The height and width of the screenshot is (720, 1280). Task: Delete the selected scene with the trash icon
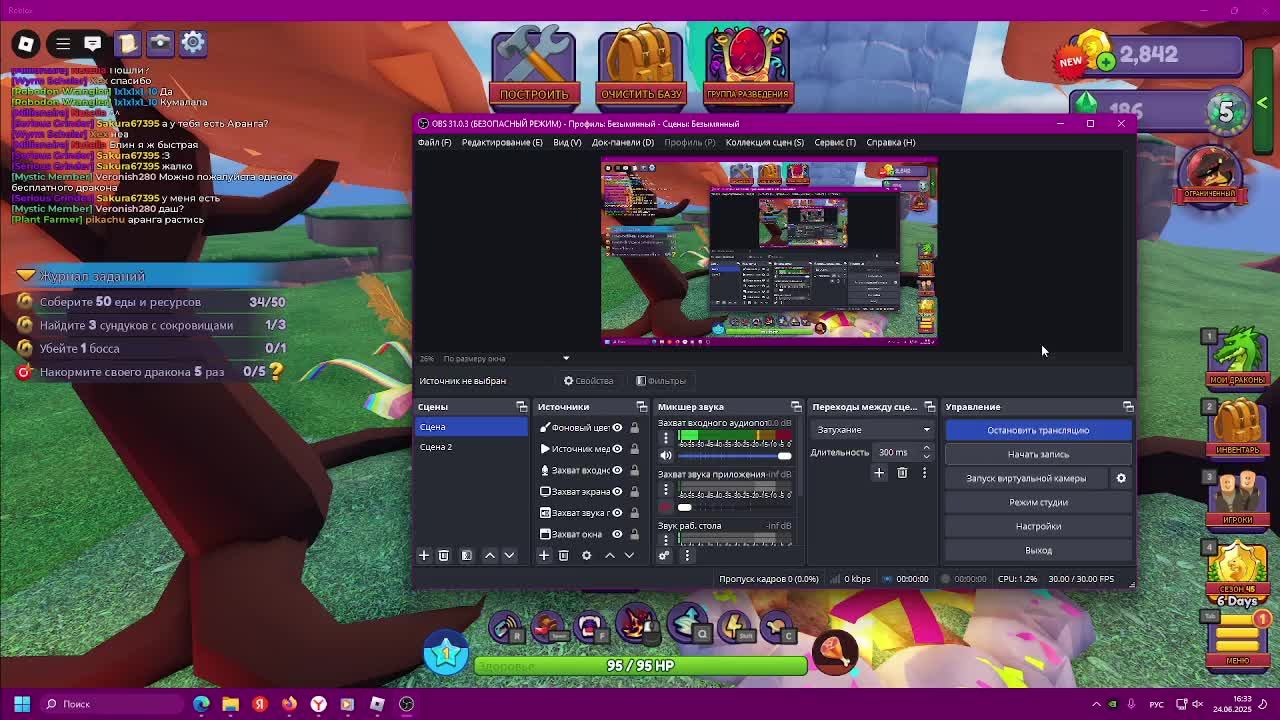[x=444, y=555]
